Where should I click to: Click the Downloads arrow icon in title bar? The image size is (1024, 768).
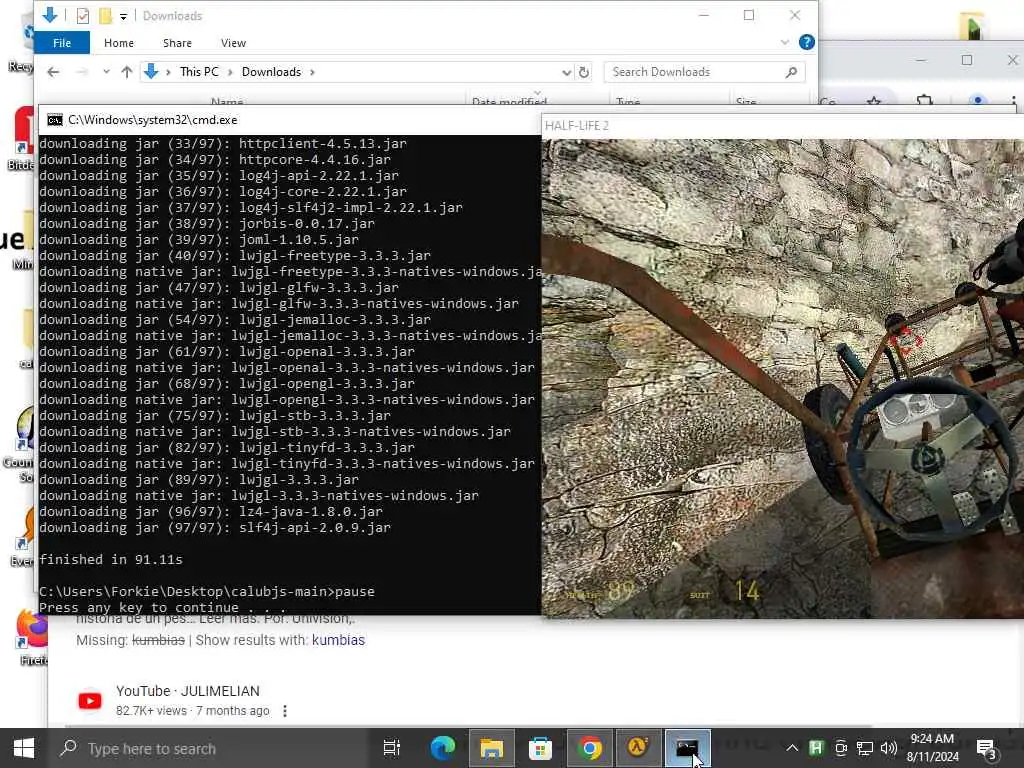50,14
